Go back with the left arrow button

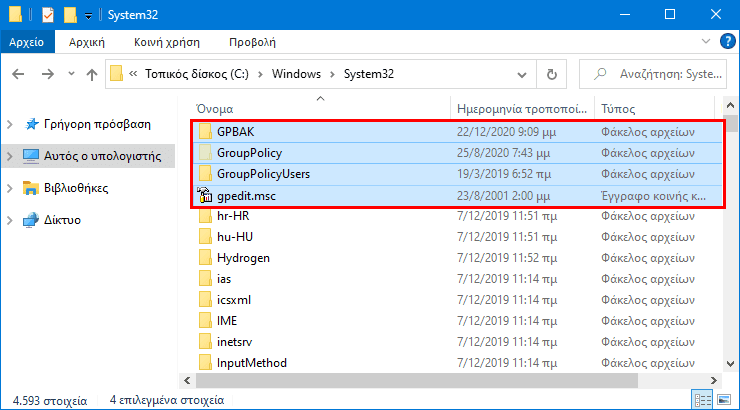(x=18, y=74)
